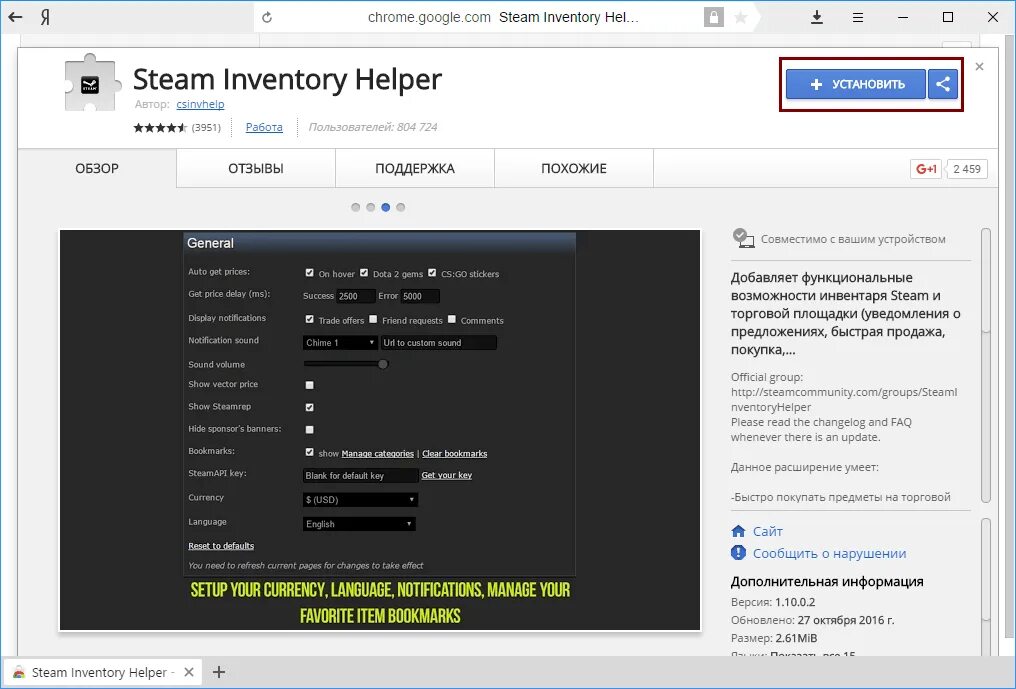Open the English language dropdown
This screenshot has width=1016, height=689.
pos(359,524)
